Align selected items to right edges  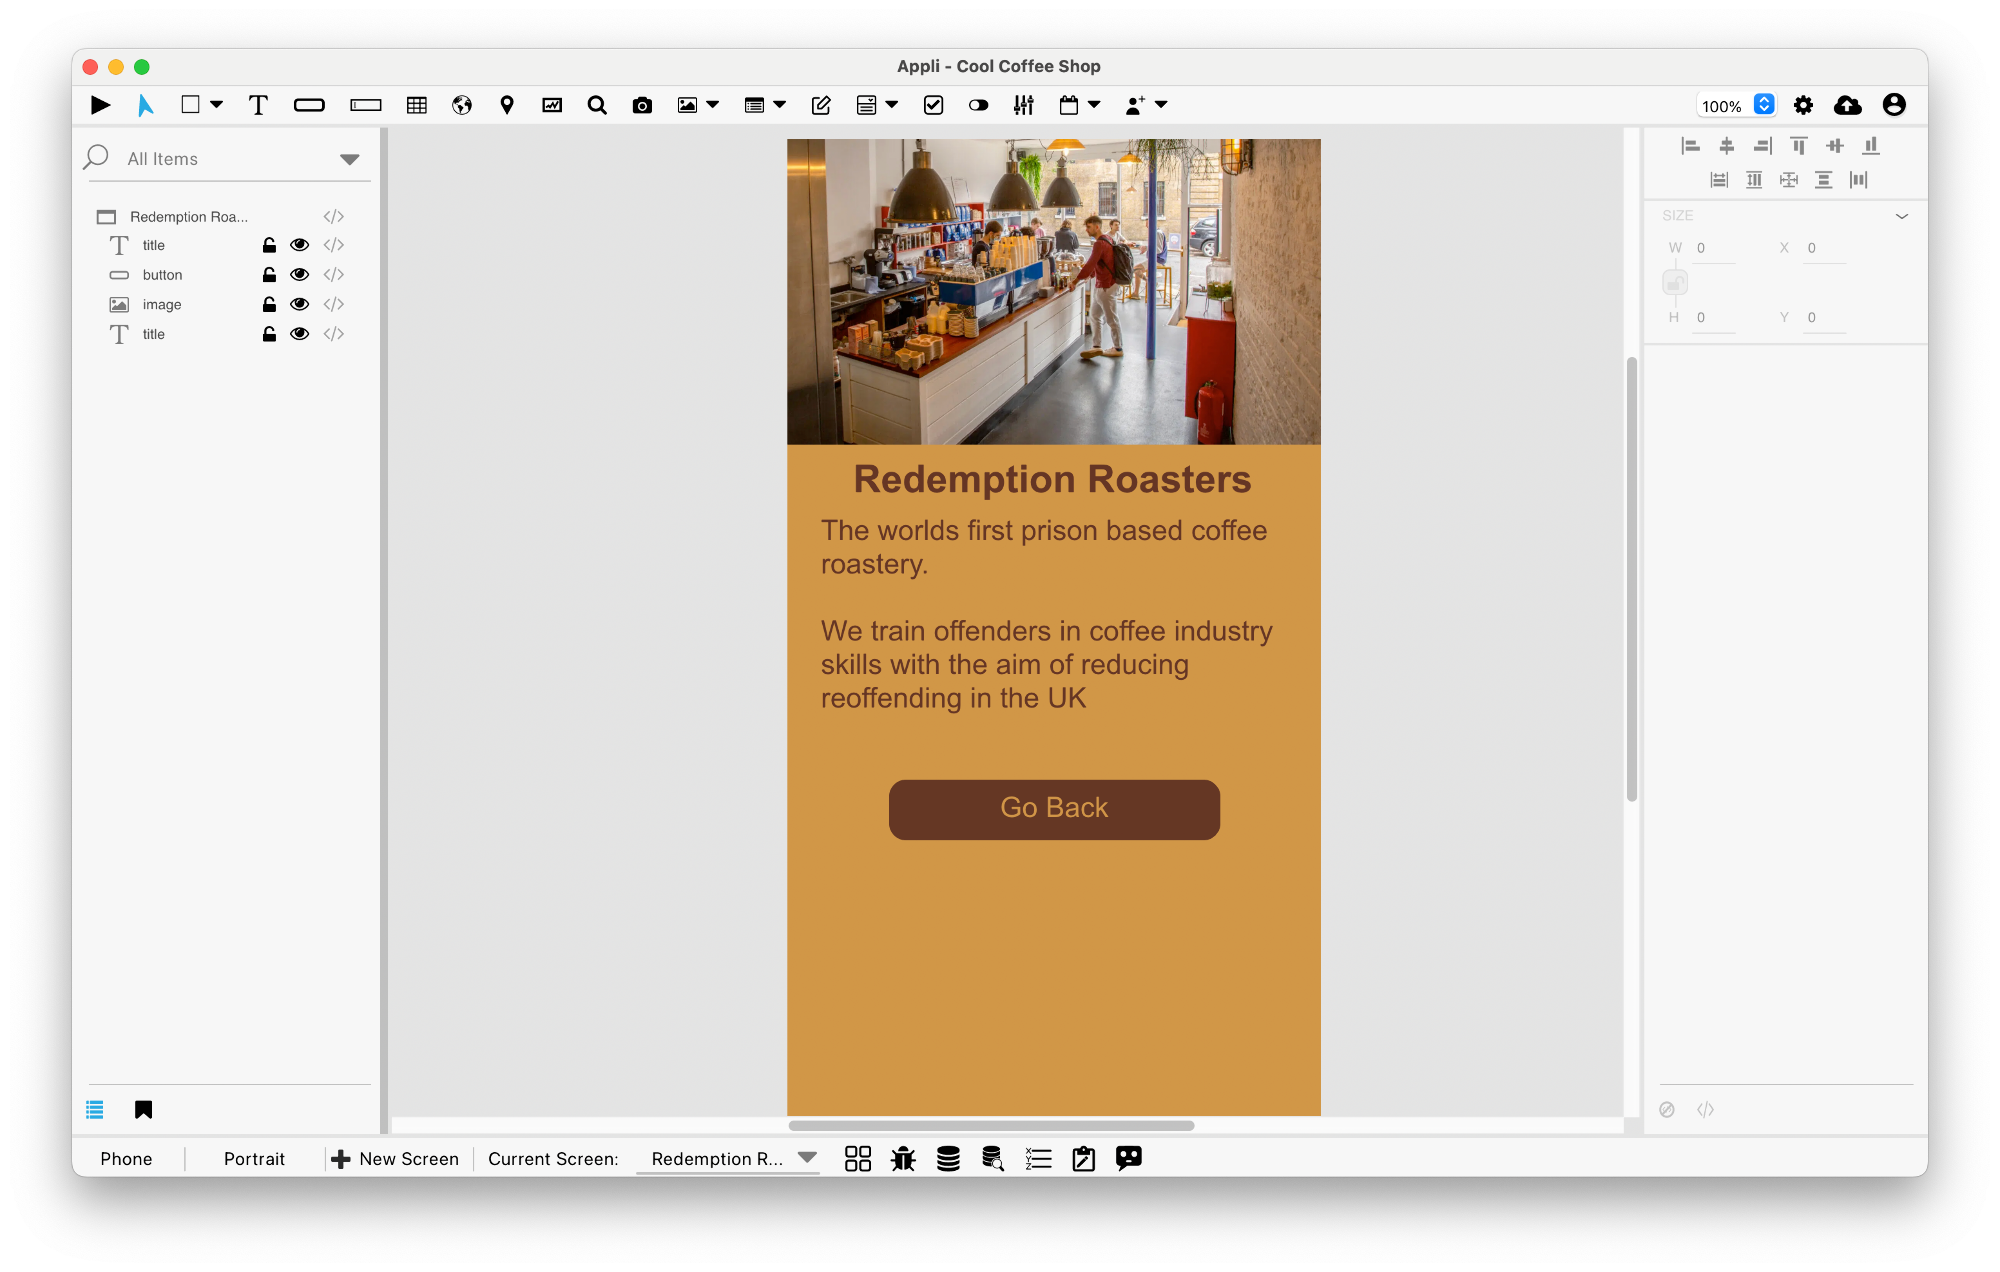(1763, 146)
